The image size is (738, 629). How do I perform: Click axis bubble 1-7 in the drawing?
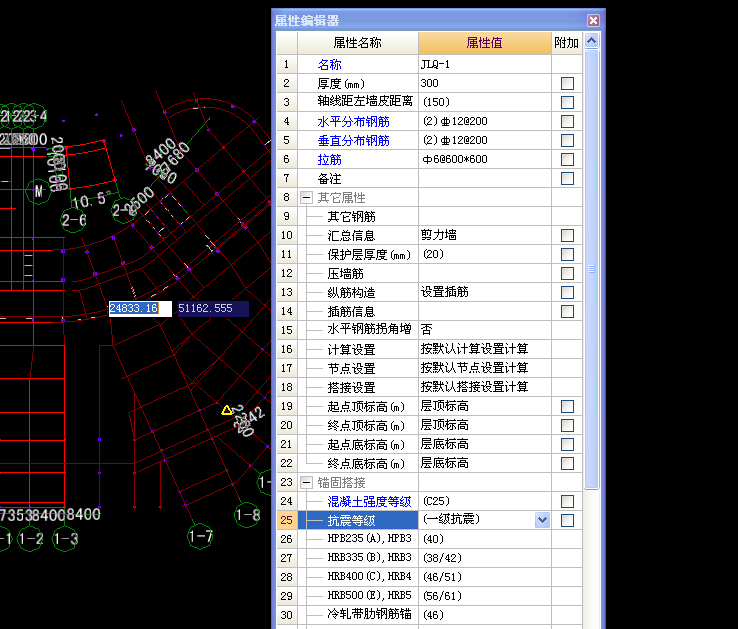coord(200,536)
